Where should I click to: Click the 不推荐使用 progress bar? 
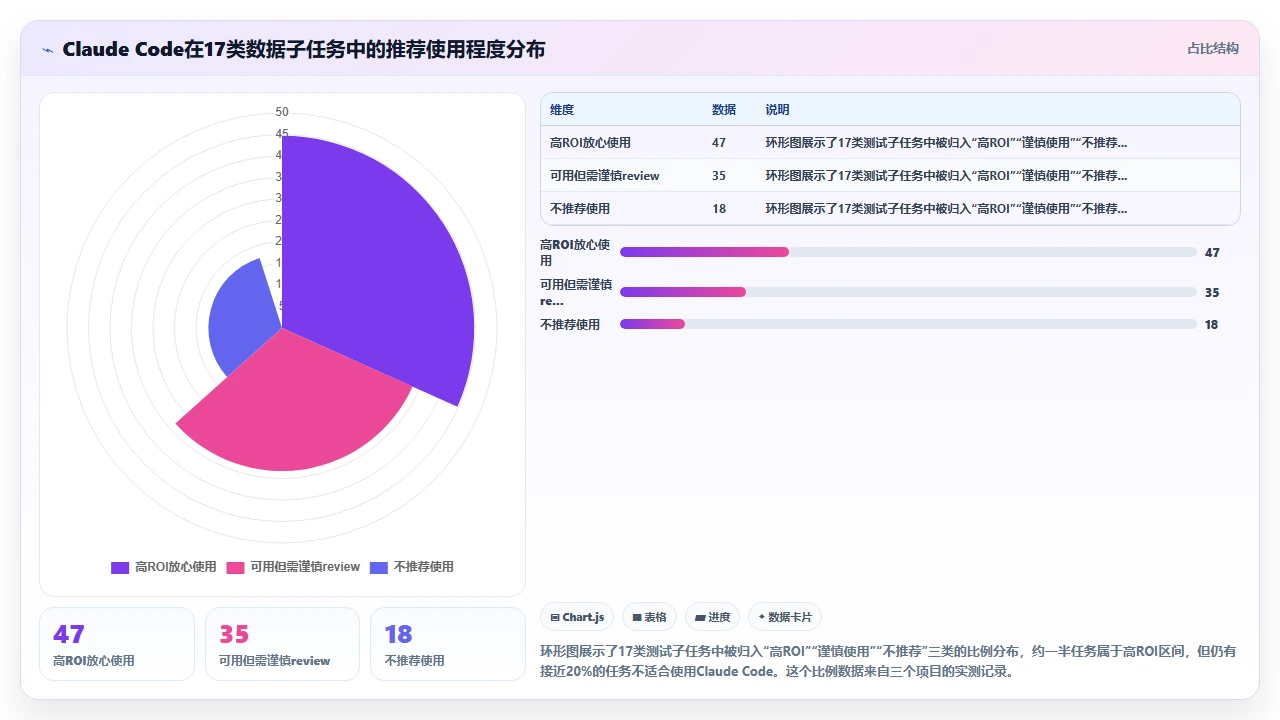[x=908, y=324]
